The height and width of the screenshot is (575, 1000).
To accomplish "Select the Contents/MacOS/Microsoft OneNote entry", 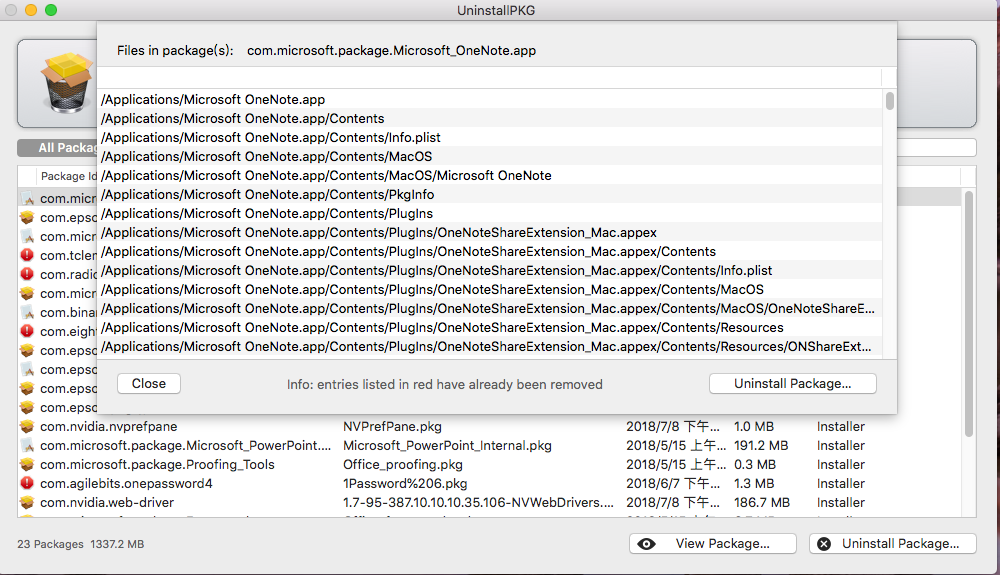I will click(490, 175).
